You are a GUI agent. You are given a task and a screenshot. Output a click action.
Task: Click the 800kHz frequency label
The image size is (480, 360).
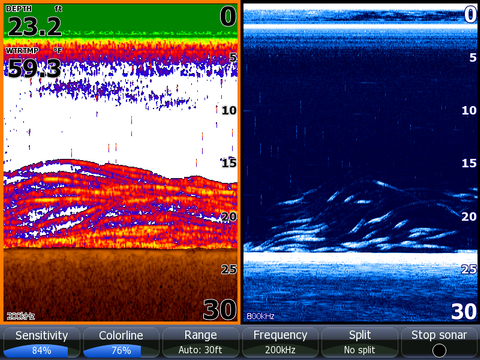point(260,316)
